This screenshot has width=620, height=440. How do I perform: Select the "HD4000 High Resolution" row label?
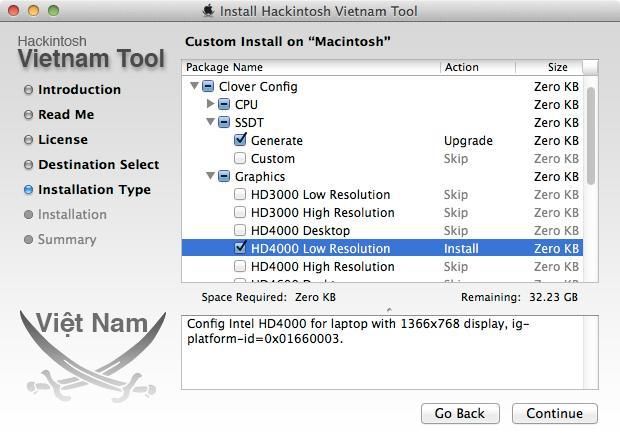(x=323, y=266)
